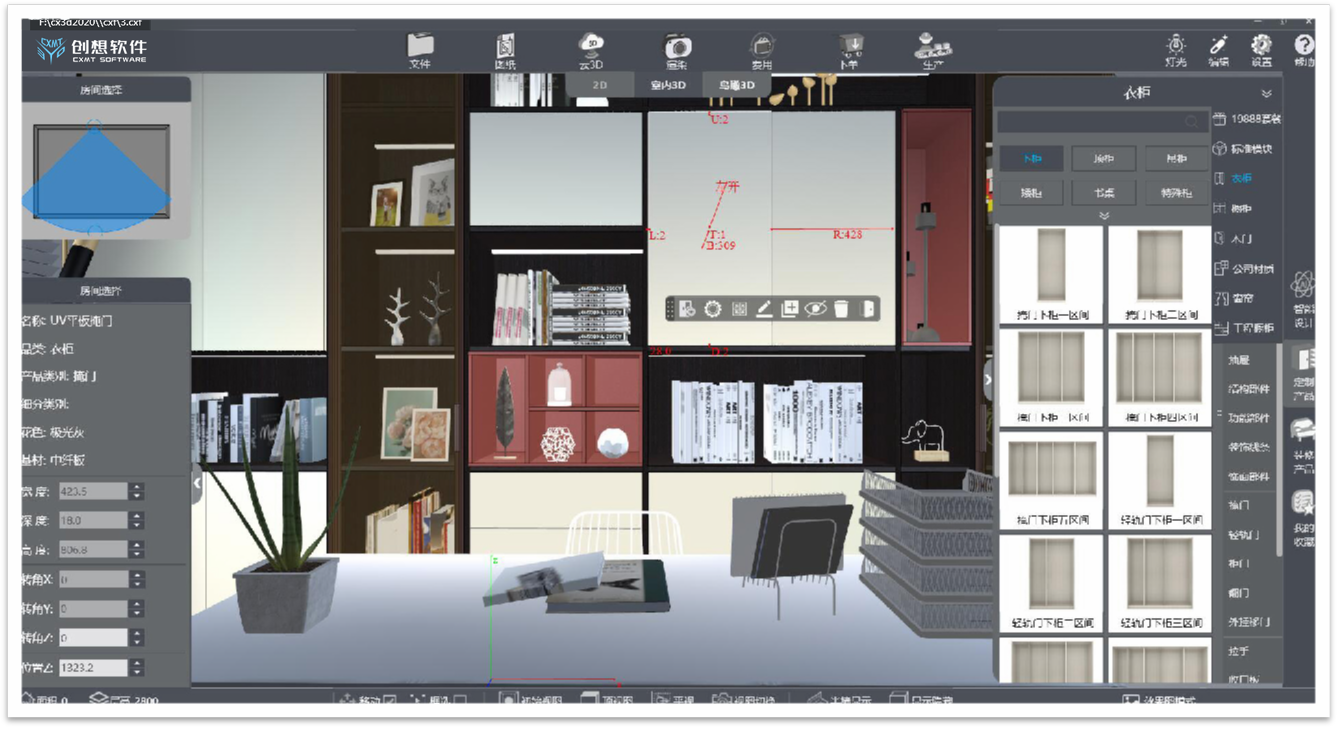Click the room minimap blue view cone
Viewport: 1339px width, 729px height.
95,178
